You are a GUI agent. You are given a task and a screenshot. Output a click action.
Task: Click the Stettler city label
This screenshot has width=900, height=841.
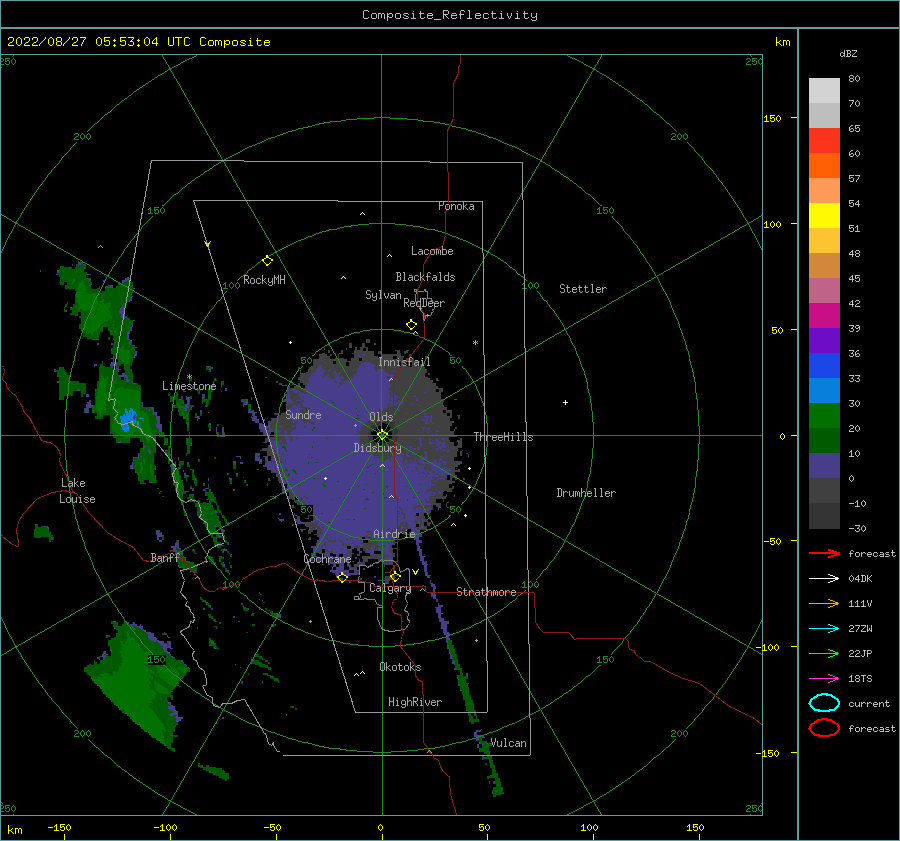[583, 289]
